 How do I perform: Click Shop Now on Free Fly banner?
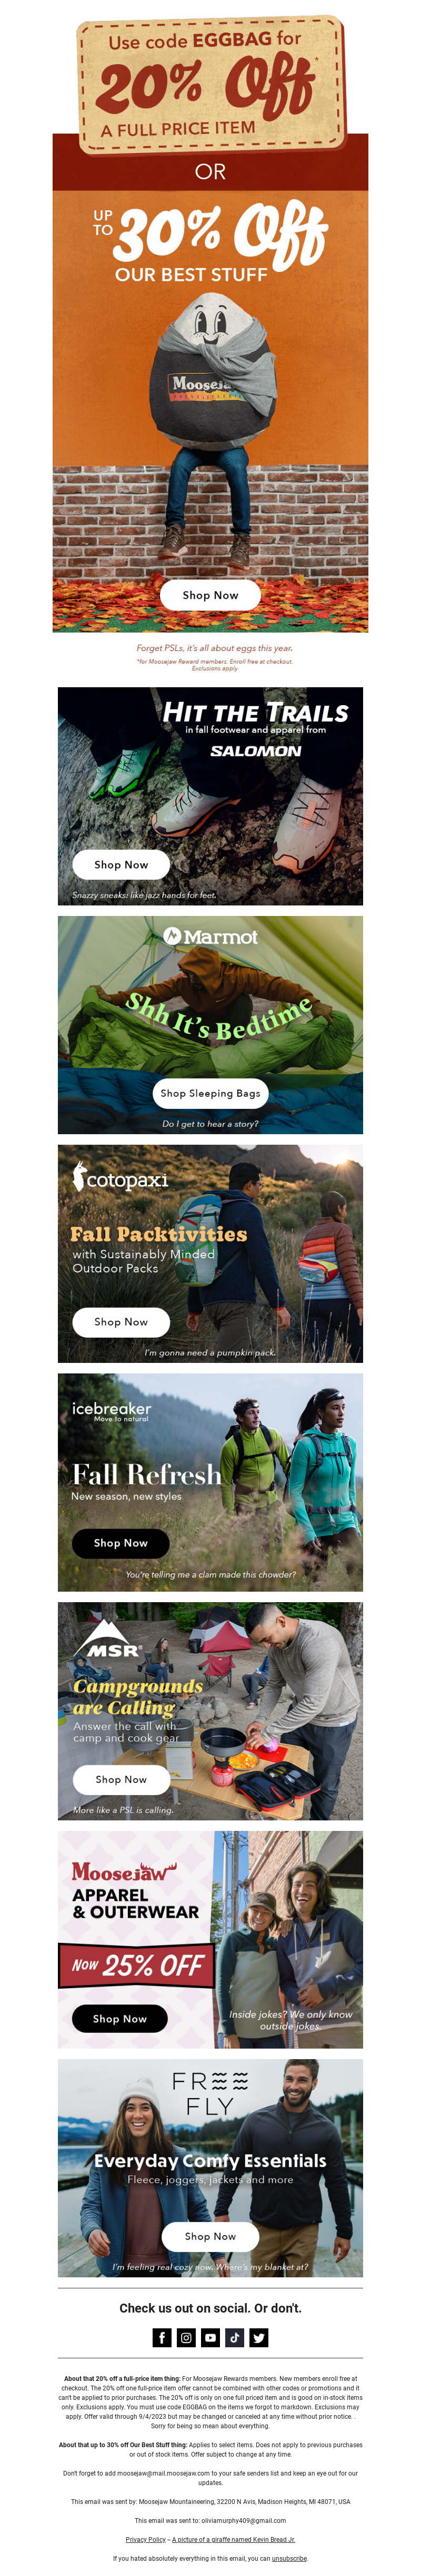[x=210, y=2236]
